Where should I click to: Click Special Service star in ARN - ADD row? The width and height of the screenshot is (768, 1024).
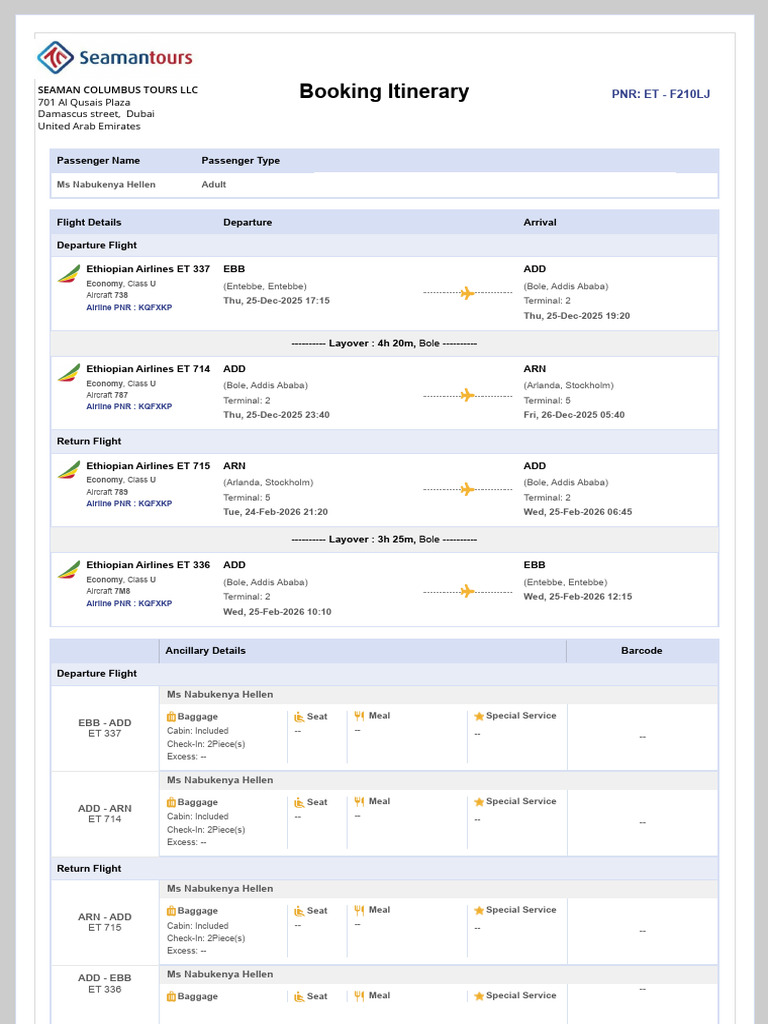tap(479, 910)
